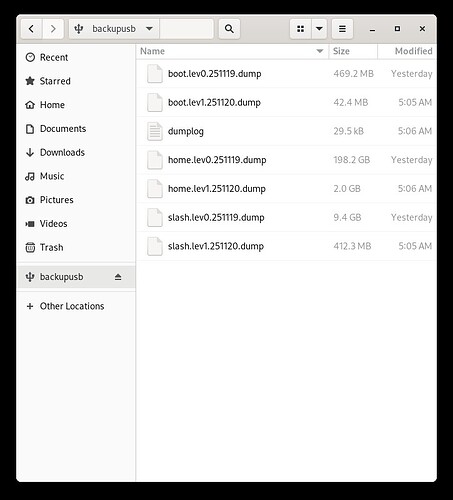Click the USB icon in the path bar

pyautogui.click(x=79, y=29)
